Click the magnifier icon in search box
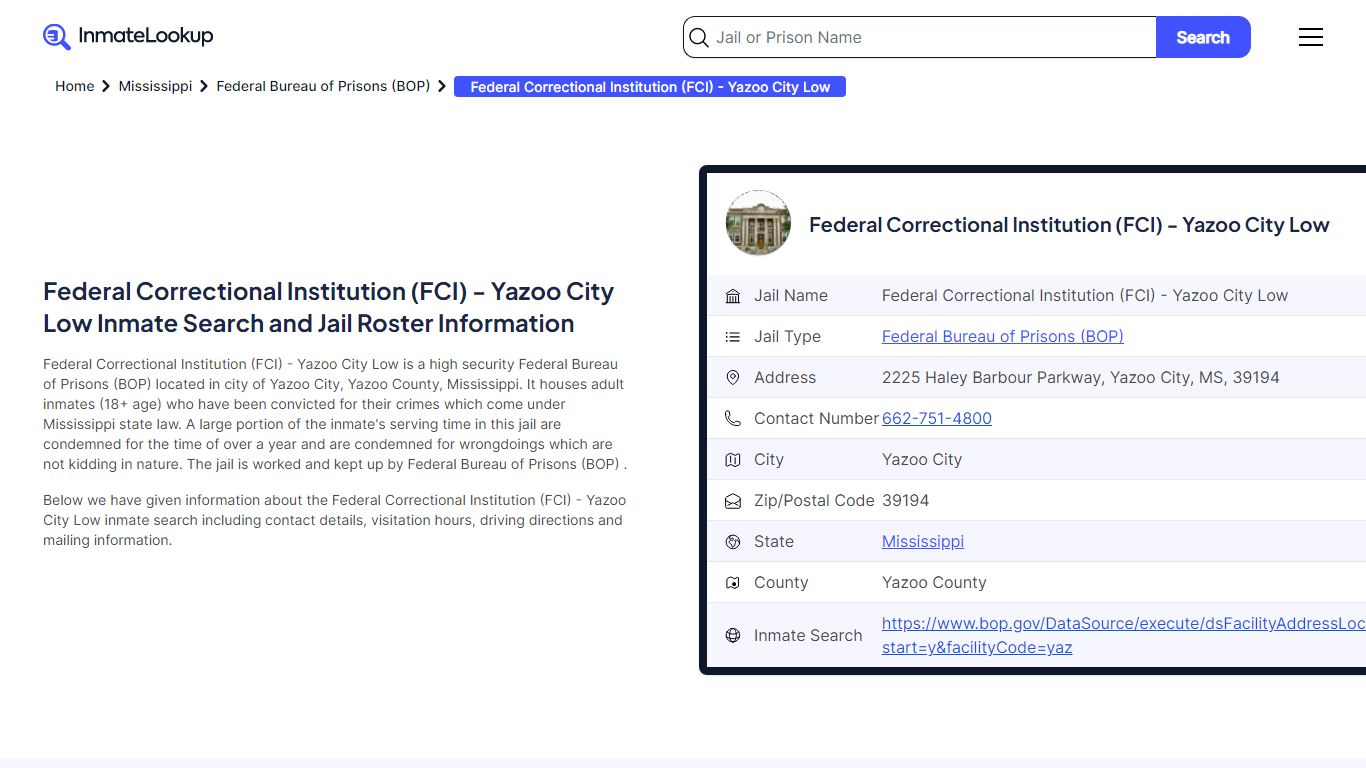Viewport: 1366px width, 768px height. 699,38
